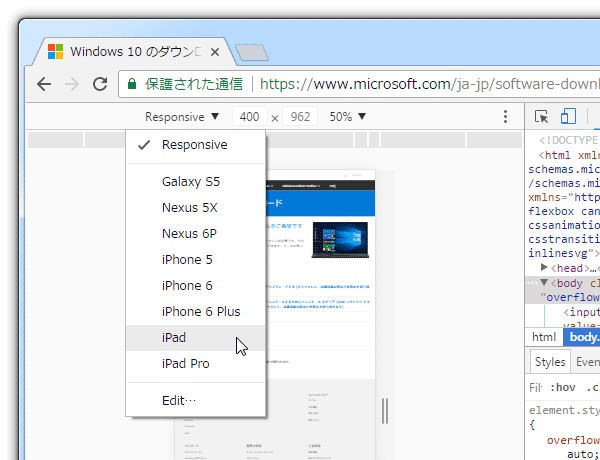The height and width of the screenshot is (460, 600).
Task: Click the body breadcrumb in DevTools
Action: 581,337
